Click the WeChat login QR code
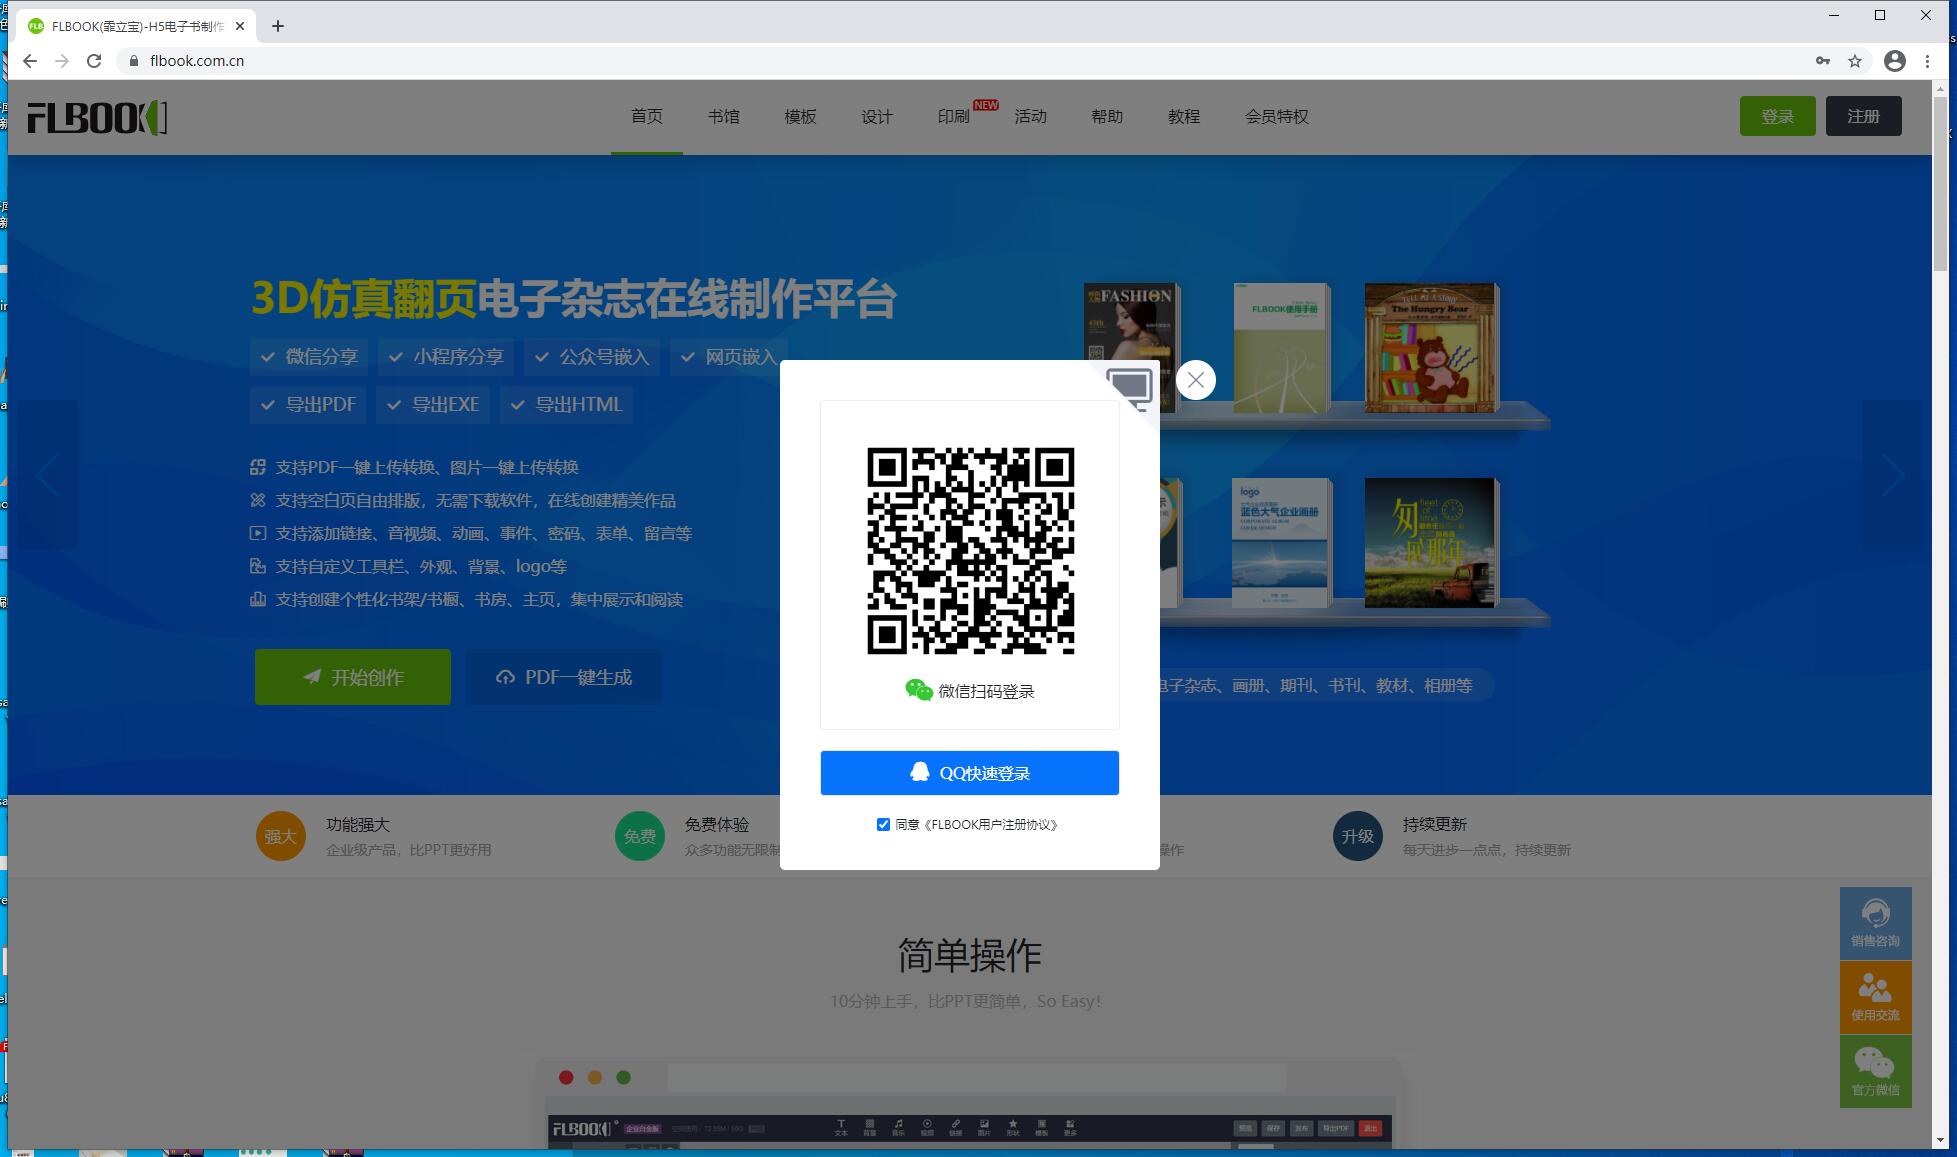 click(970, 551)
